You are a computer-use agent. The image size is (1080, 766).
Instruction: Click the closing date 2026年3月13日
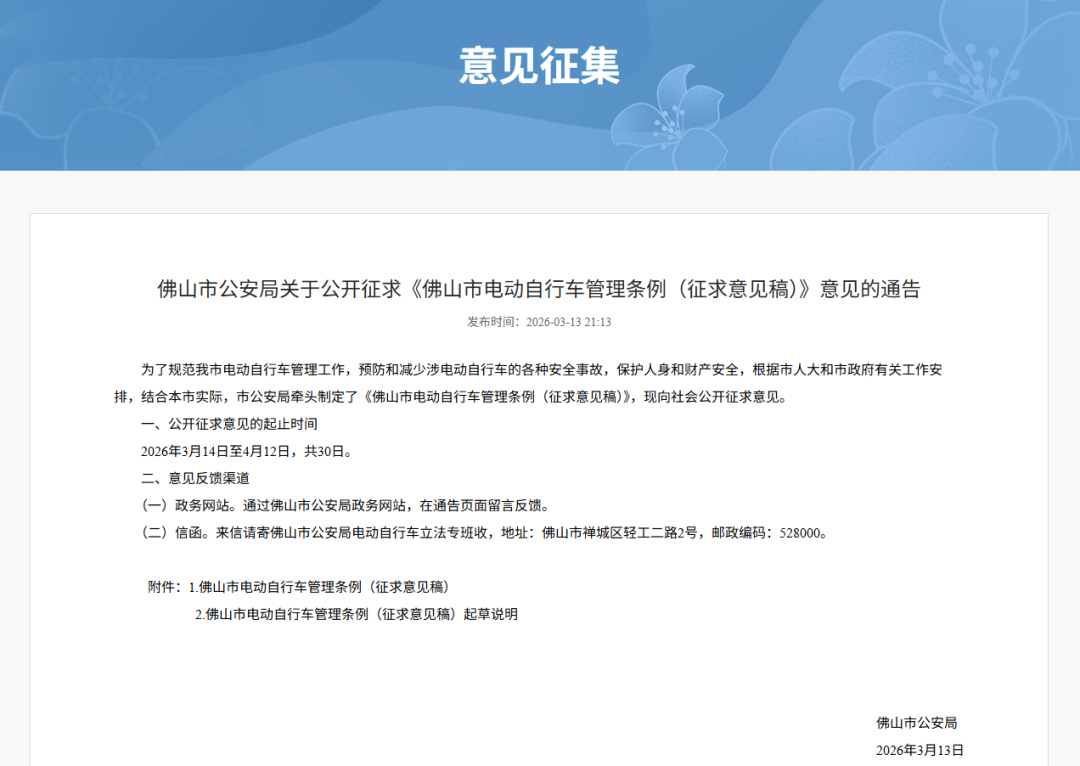pyautogui.click(x=920, y=750)
